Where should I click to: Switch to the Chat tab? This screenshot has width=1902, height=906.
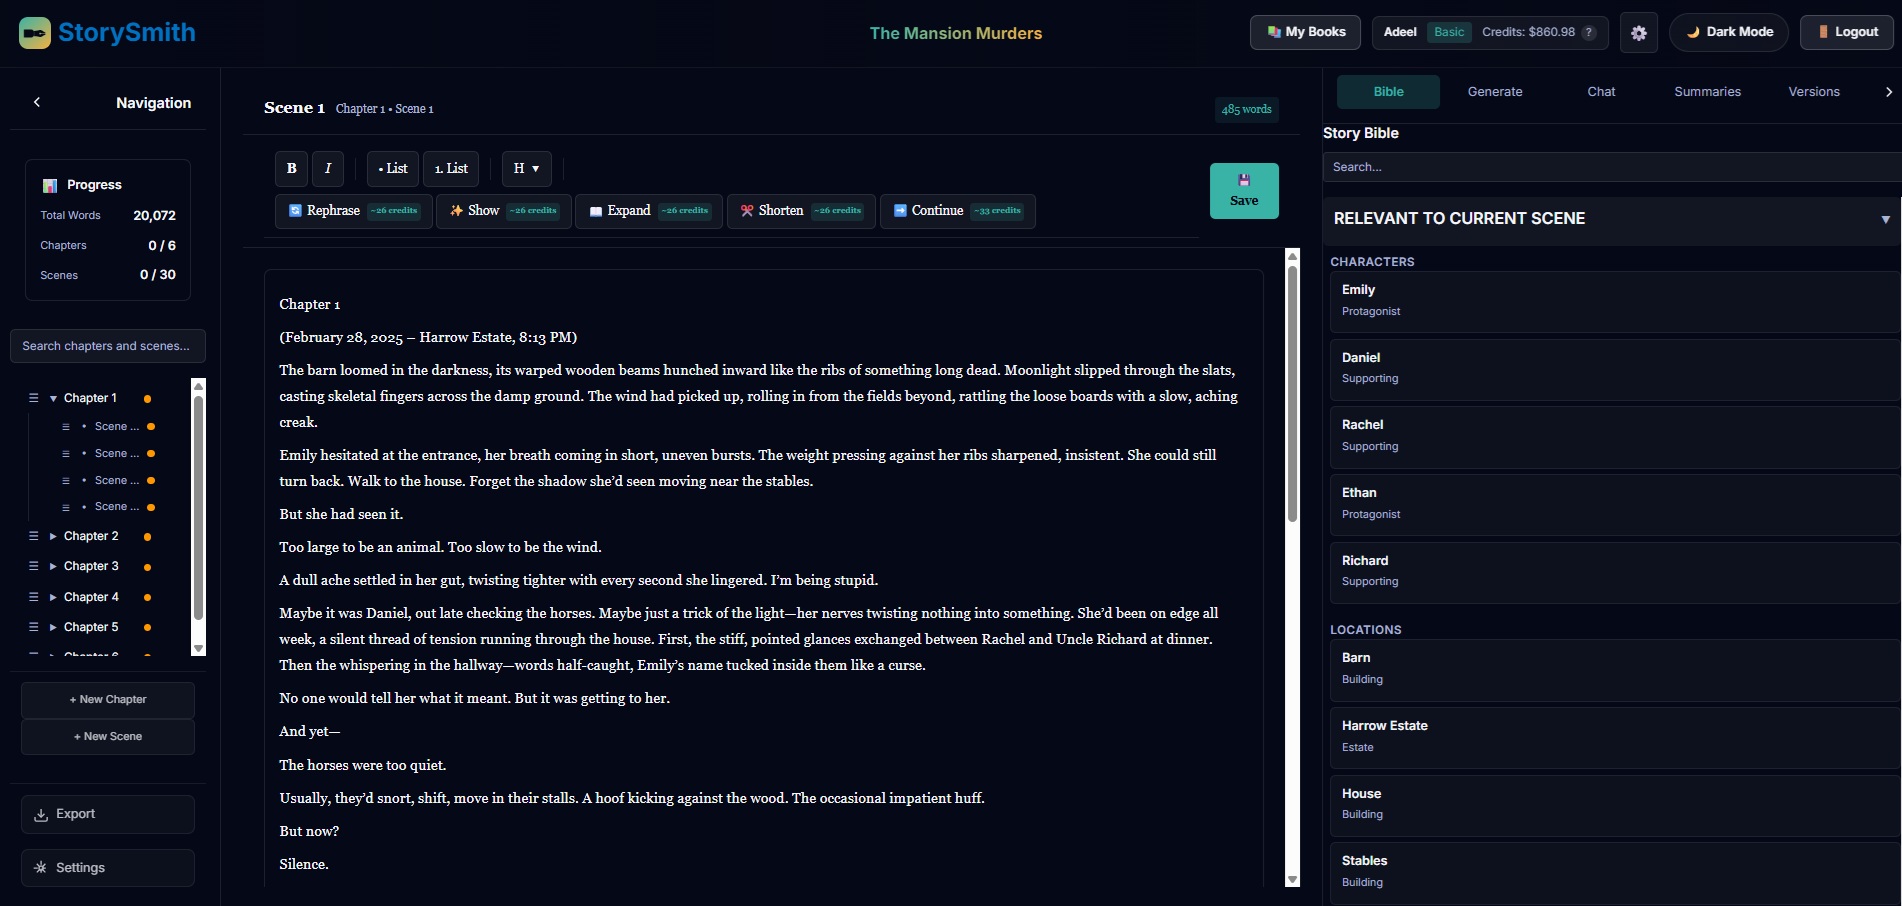(1601, 91)
